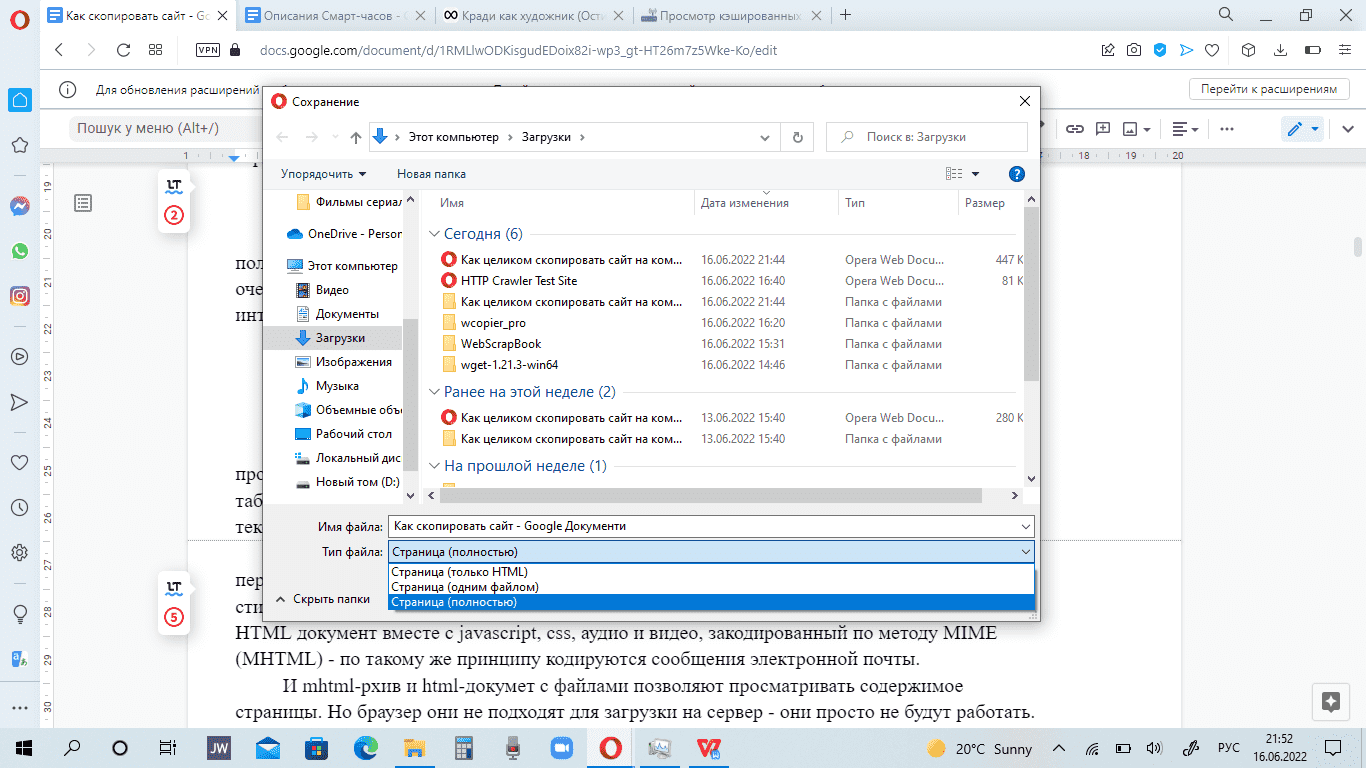Select Страница (полностью) list option
The image size is (1366, 768).
point(711,602)
